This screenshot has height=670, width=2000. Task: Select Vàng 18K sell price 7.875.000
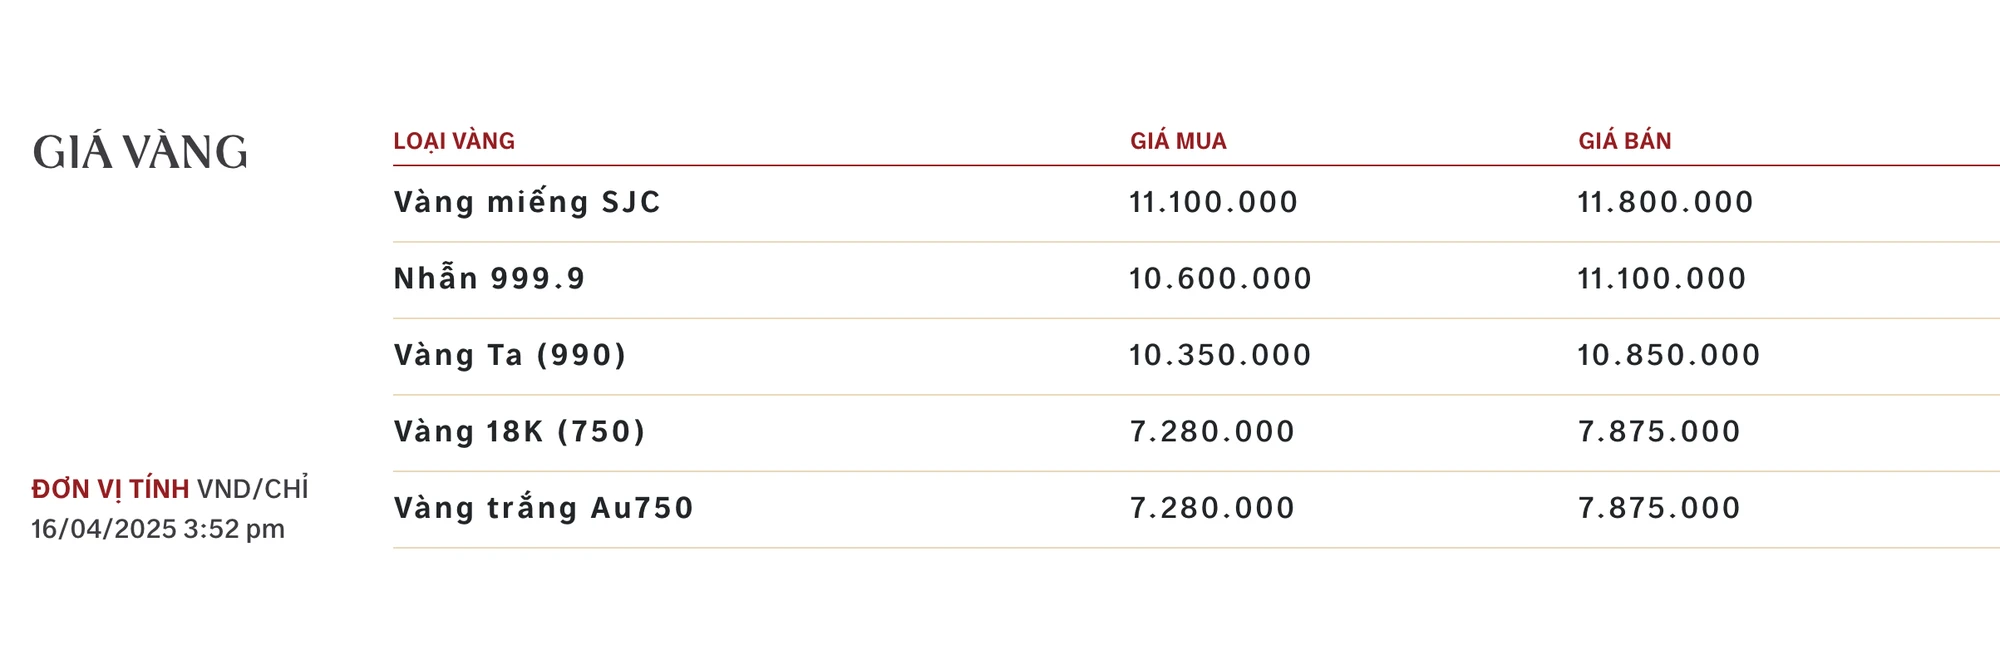click(x=1659, y=431)
